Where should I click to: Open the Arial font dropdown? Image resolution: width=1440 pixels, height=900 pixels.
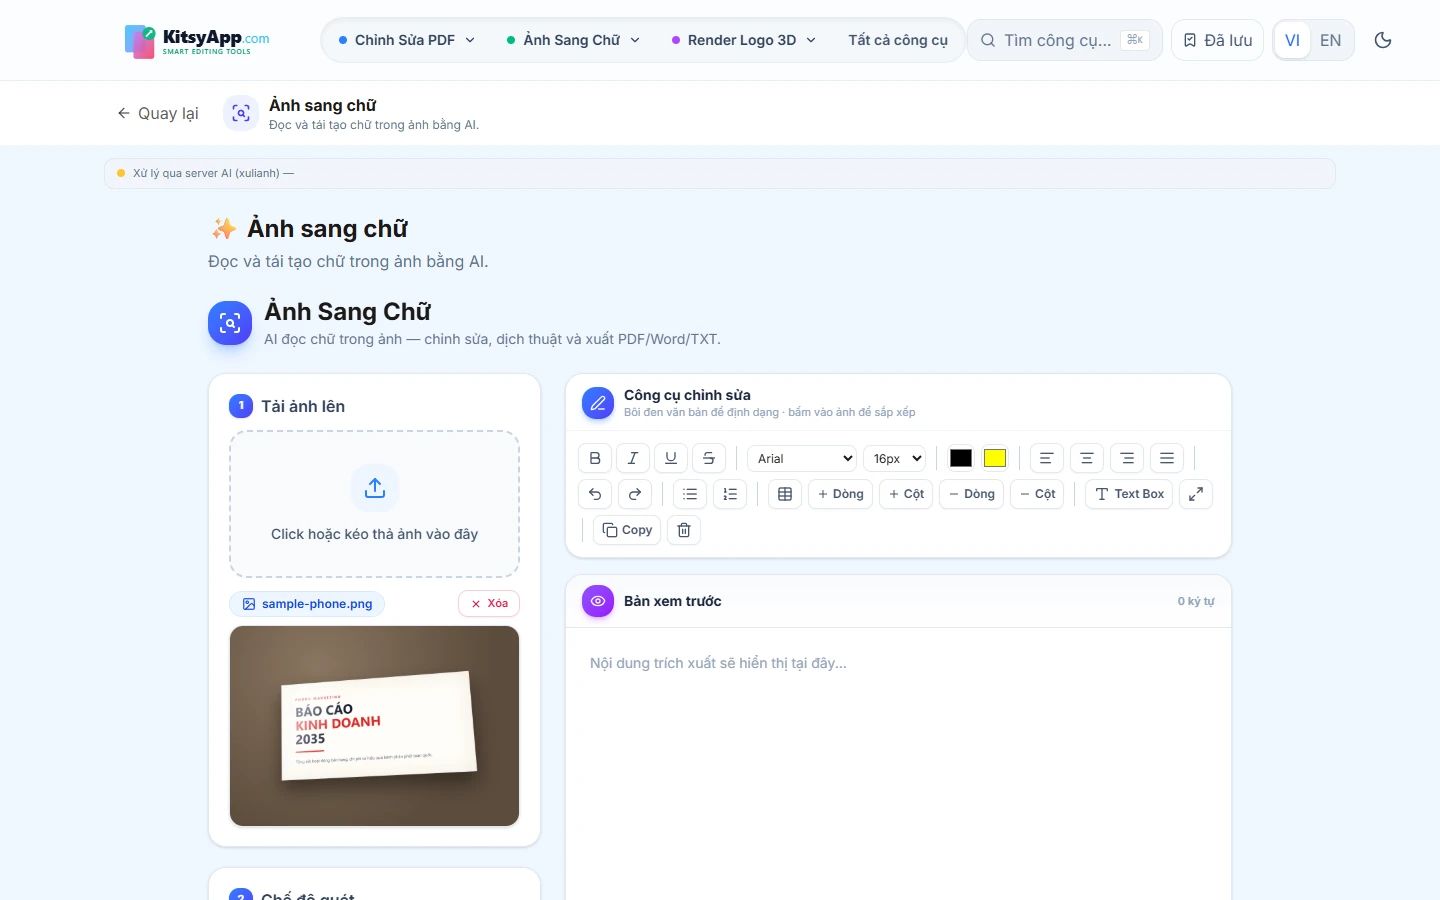pos(803,458)
